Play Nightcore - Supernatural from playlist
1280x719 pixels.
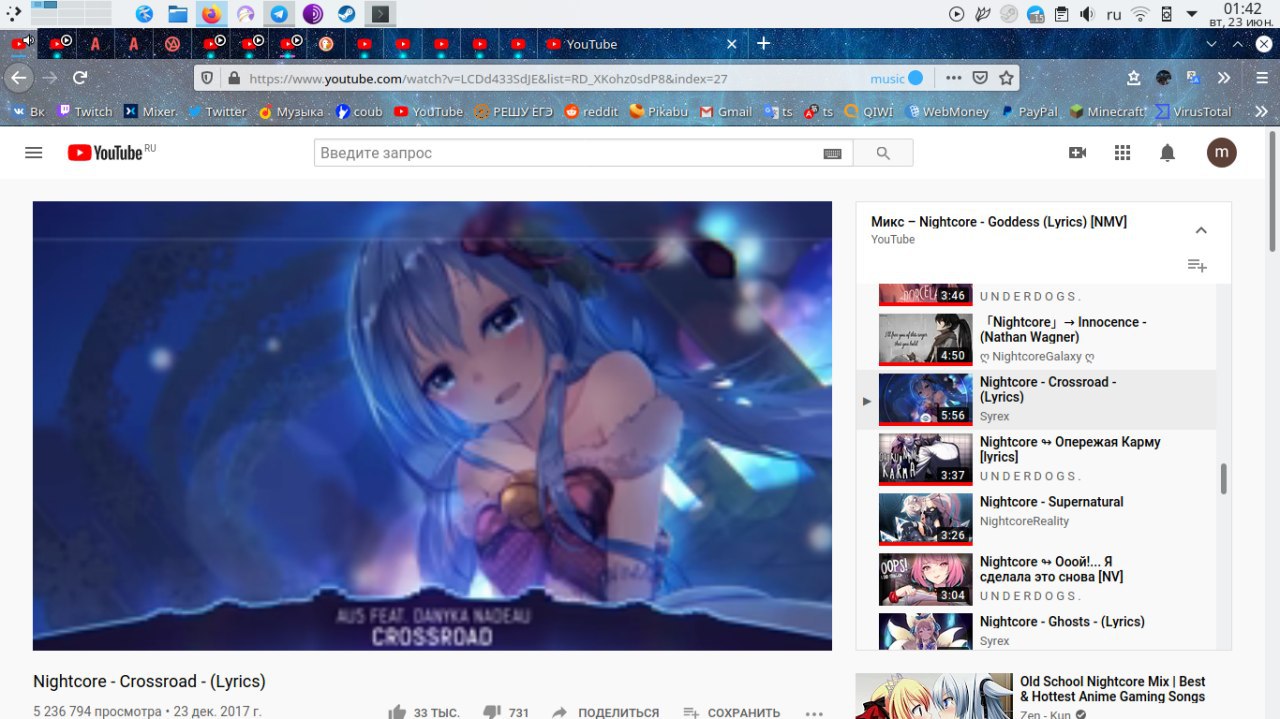pos(1036,519)
